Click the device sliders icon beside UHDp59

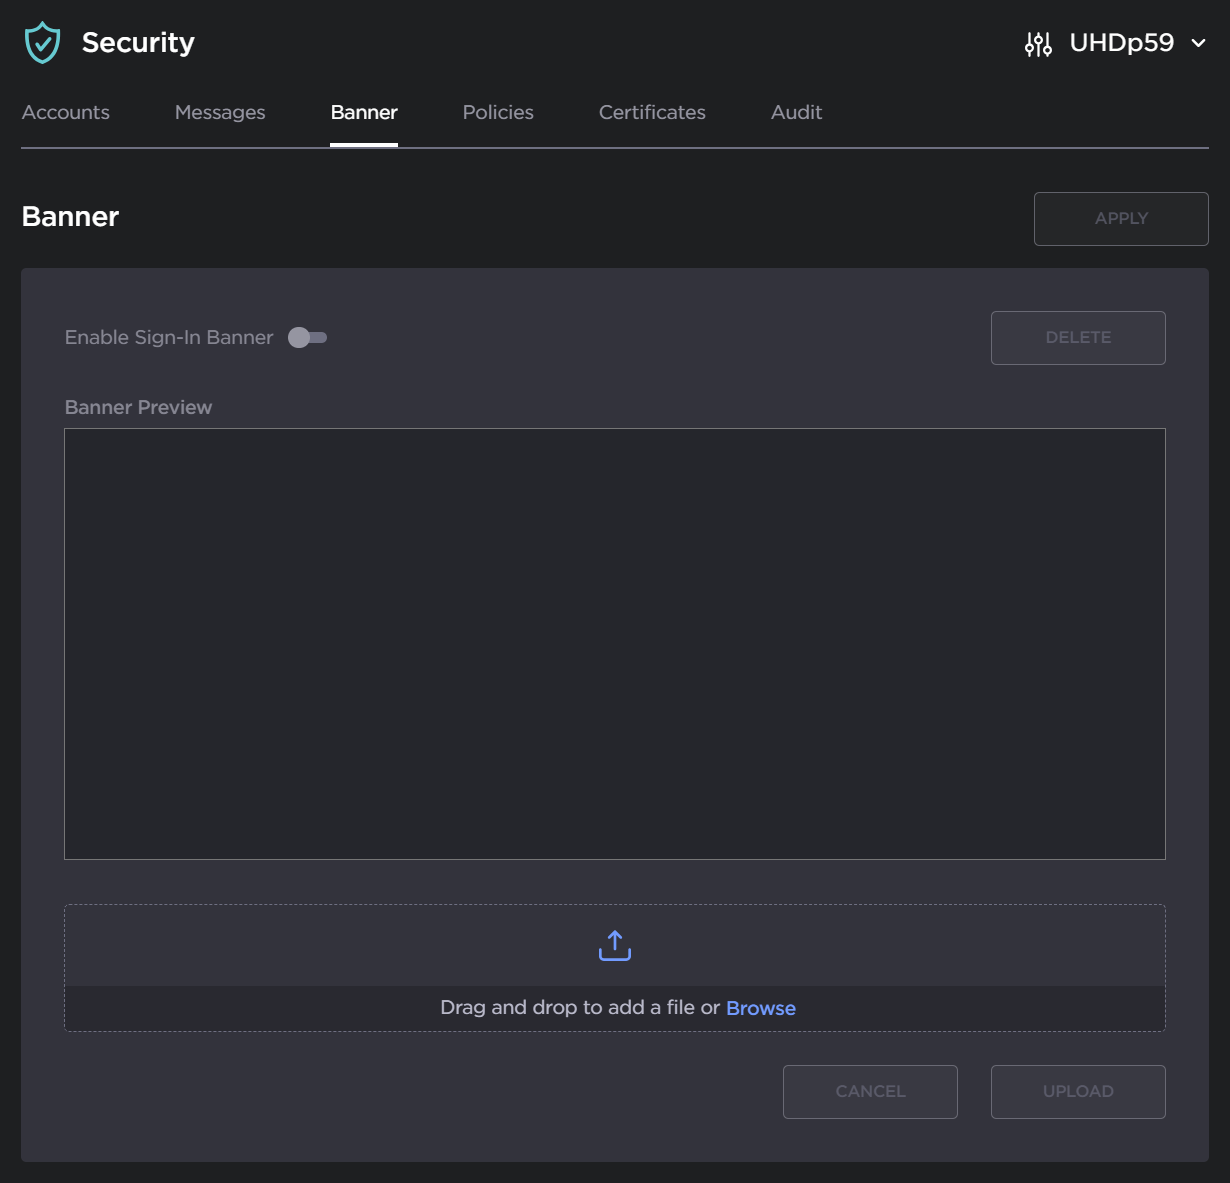tap(1038, 44)
